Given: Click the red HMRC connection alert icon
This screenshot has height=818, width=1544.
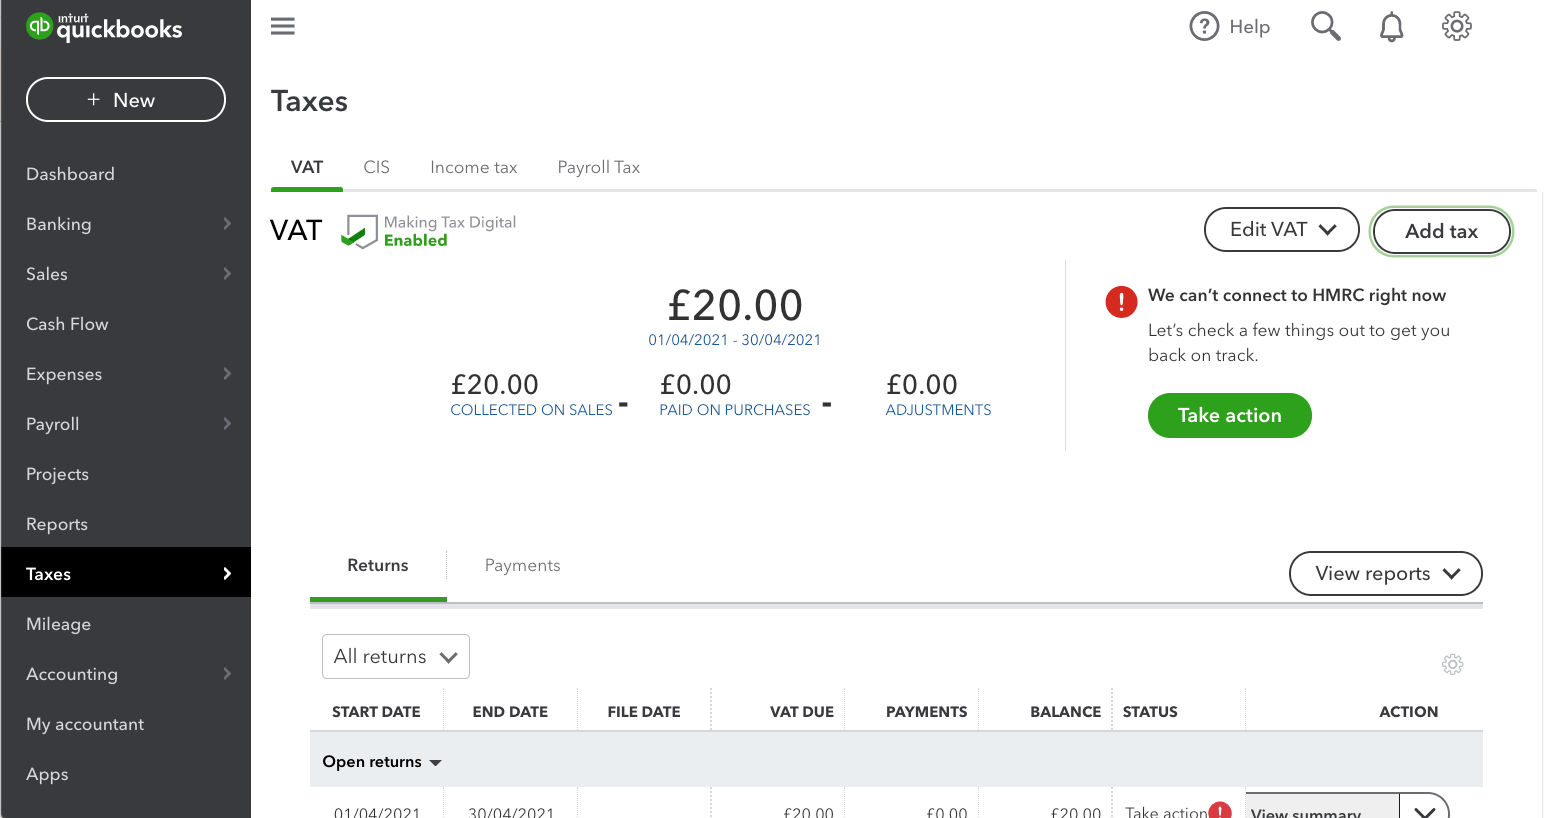Looking at the screenshot, I should pos(1121,301).
